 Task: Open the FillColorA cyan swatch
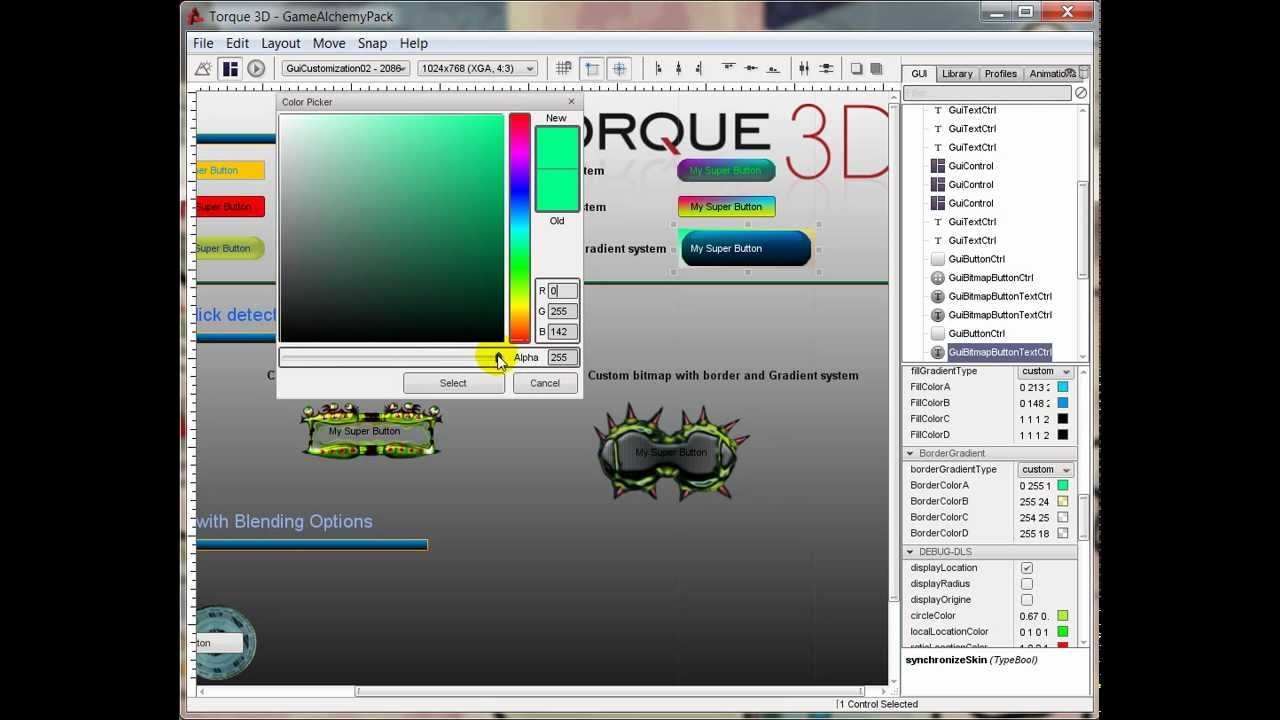tap(1063, 387)
